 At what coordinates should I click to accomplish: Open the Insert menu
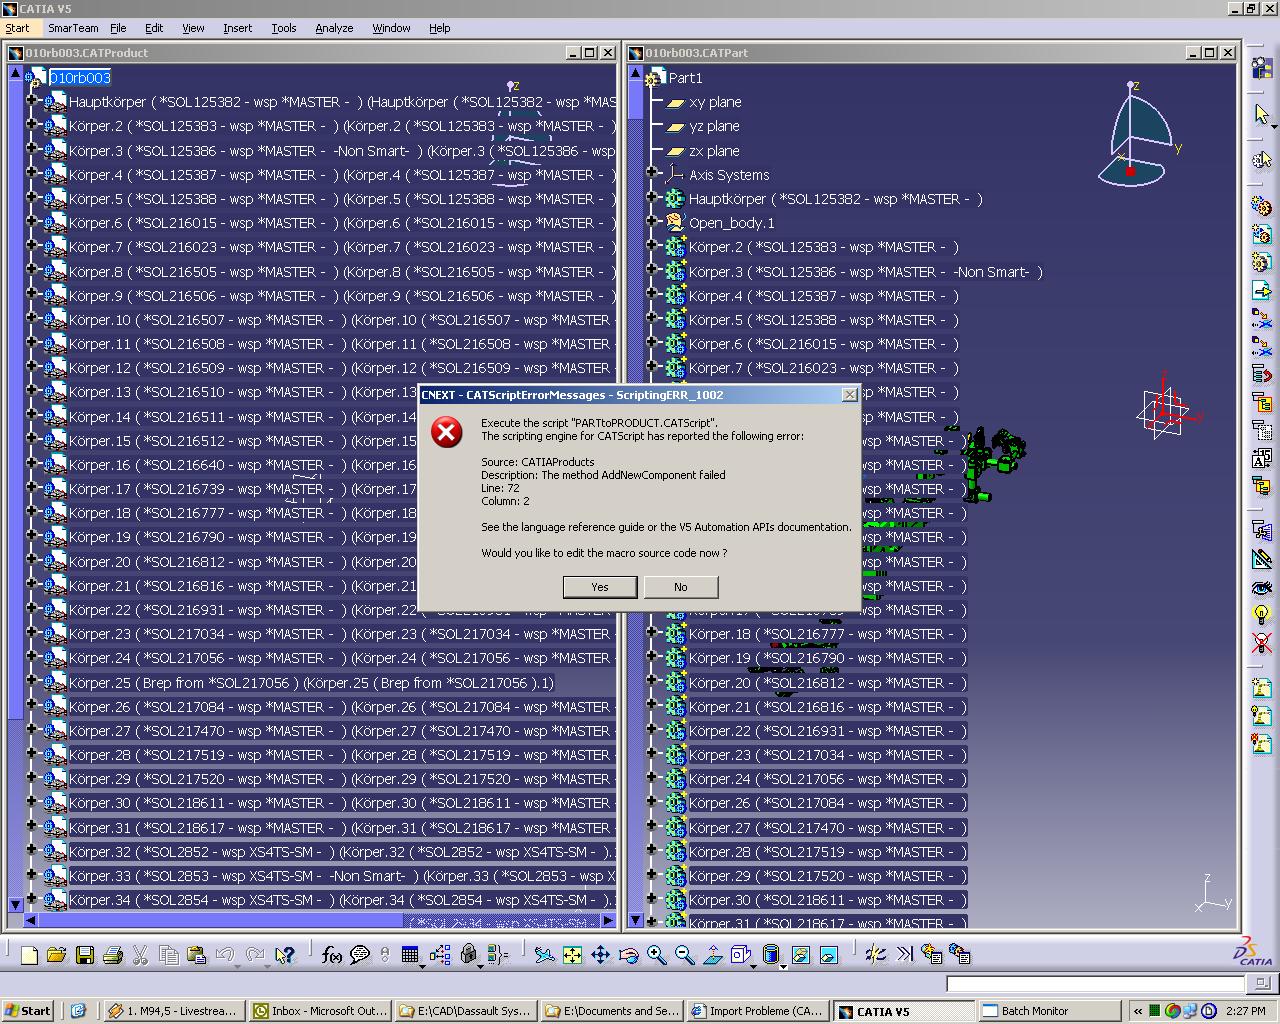click(237, 28)
